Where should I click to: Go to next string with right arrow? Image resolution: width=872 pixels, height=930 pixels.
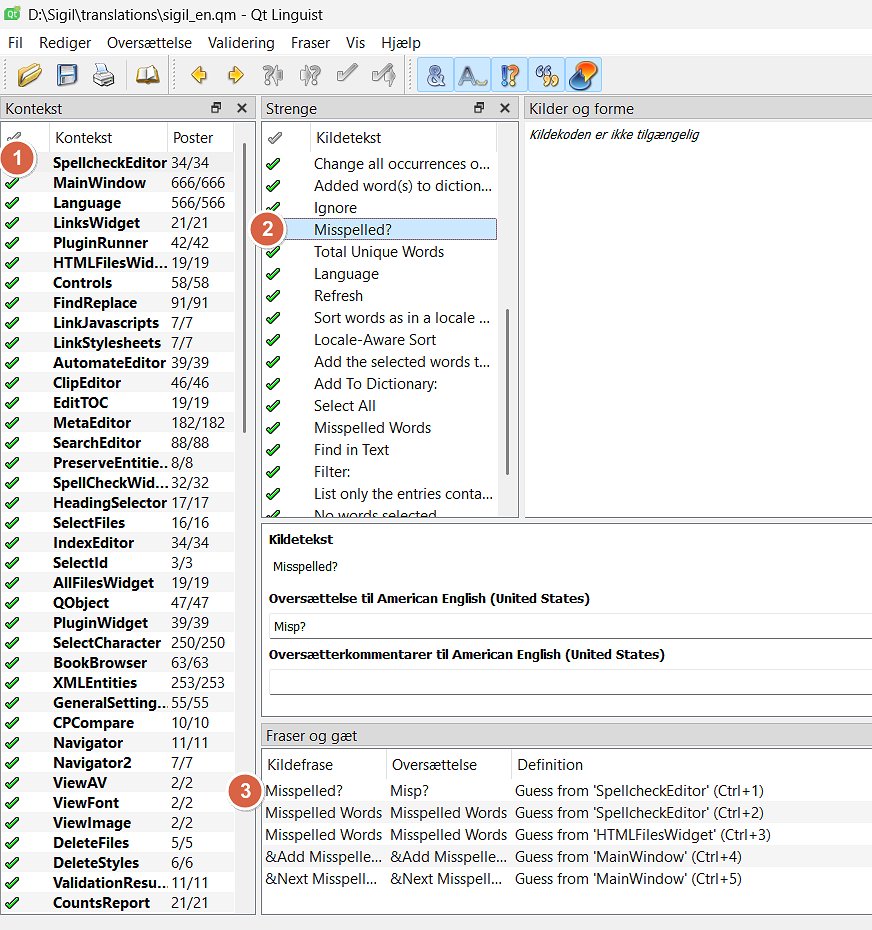tap(236, 75)
